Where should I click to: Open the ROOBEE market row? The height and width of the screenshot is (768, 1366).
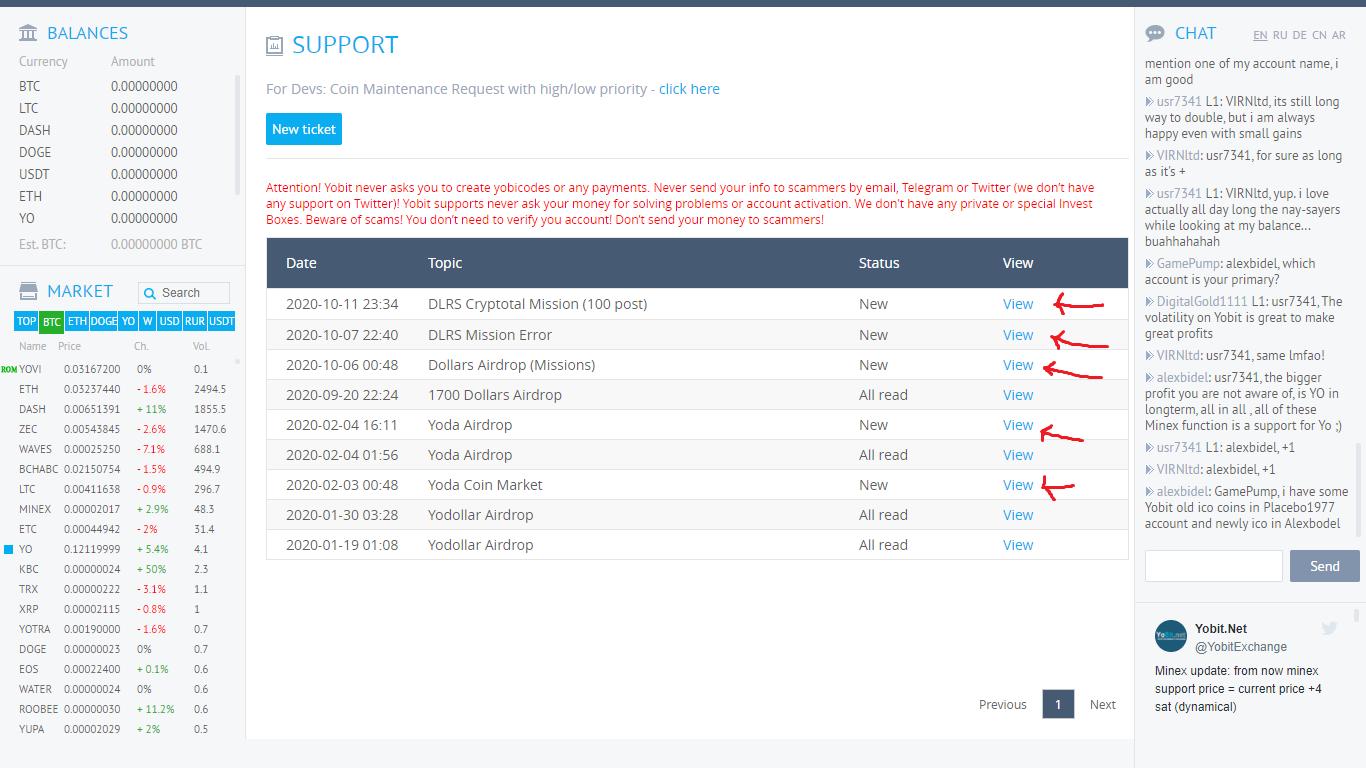120,709
